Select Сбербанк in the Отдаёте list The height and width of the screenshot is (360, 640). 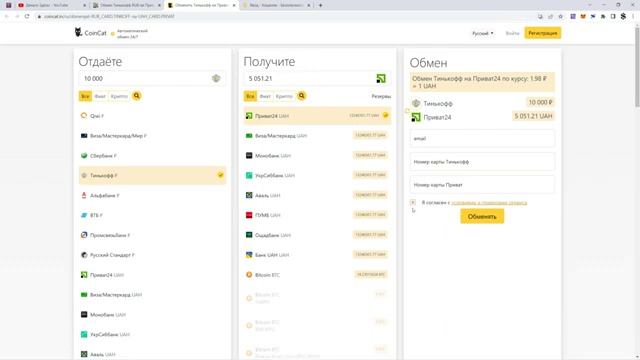click(152, 156)
